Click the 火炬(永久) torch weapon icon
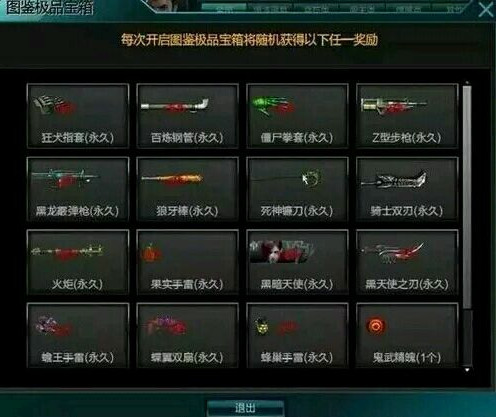This screenshot has width=496, height=417. (x=67, y=252)
